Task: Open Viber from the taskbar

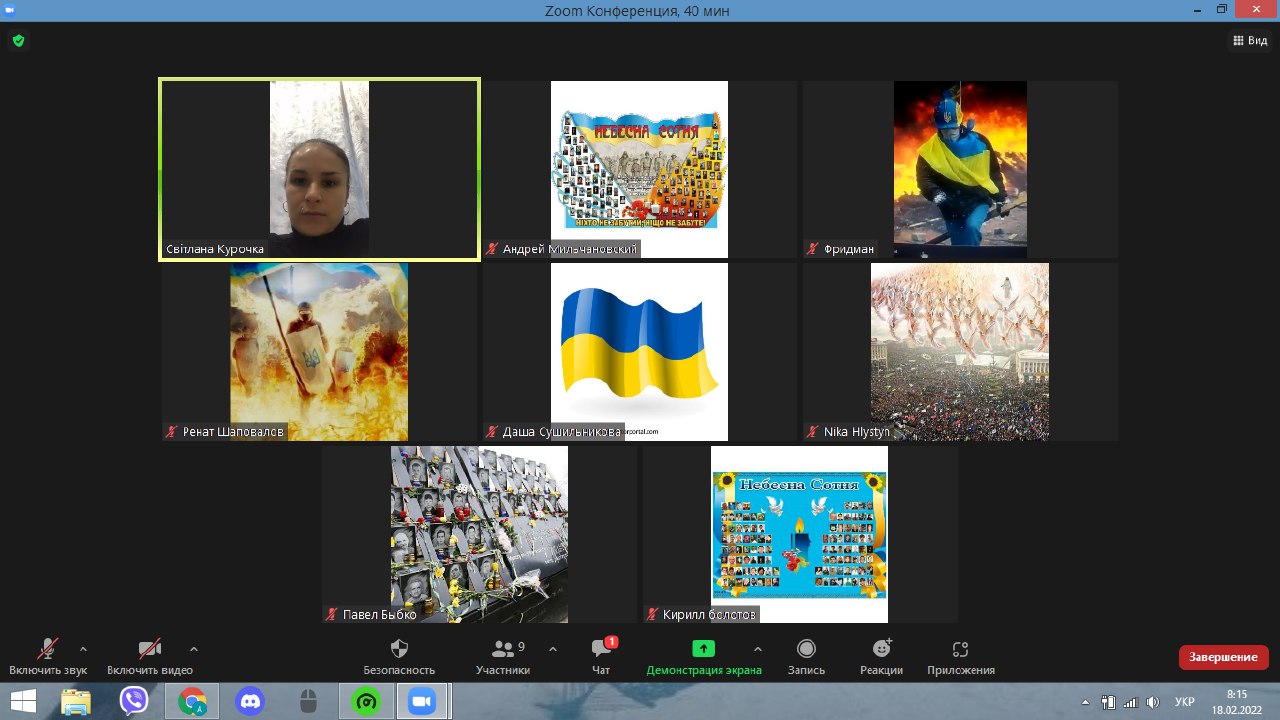Action: click(134, 701)
